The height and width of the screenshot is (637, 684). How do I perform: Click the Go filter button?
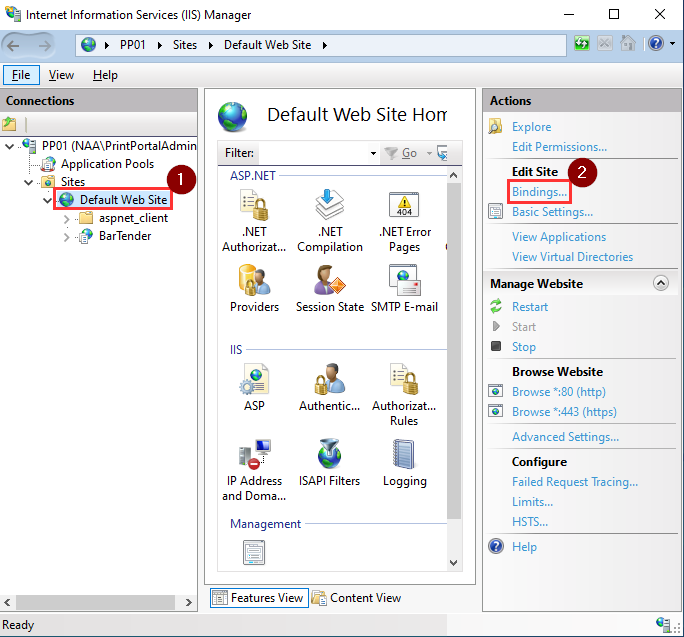click(x=401, y=153)
